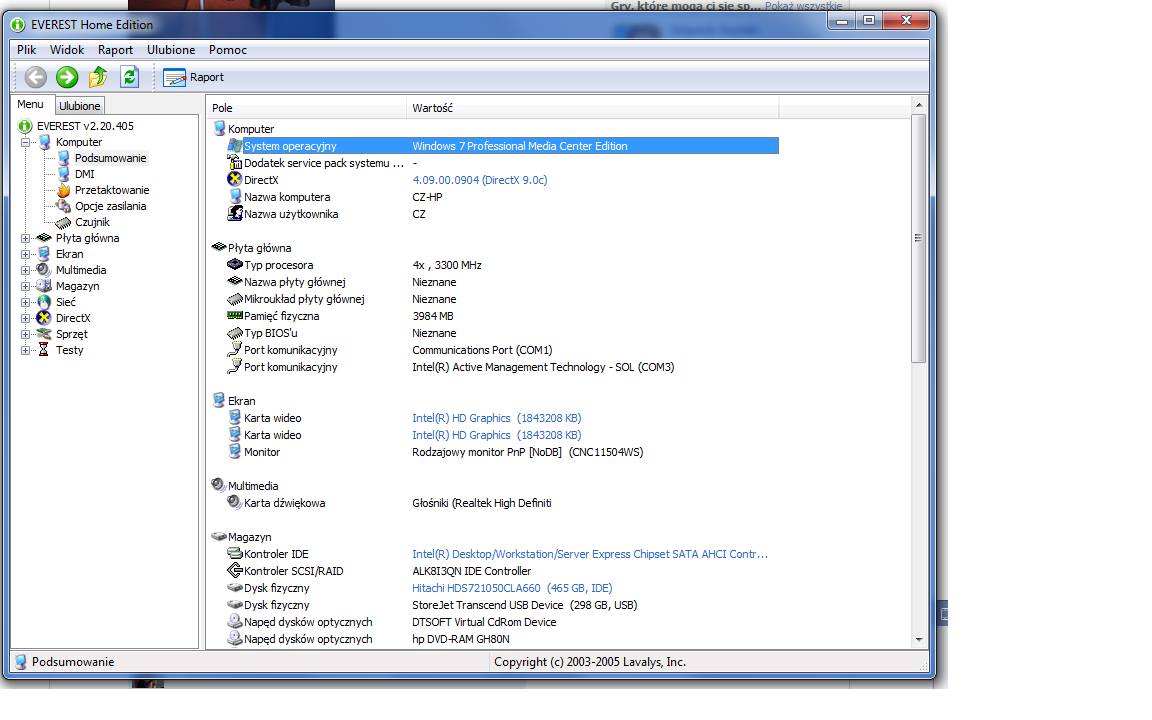Open the Intel SATA AHCI Controller link
This screenshot has width=1152, height=720.
[x=590, y=555]
